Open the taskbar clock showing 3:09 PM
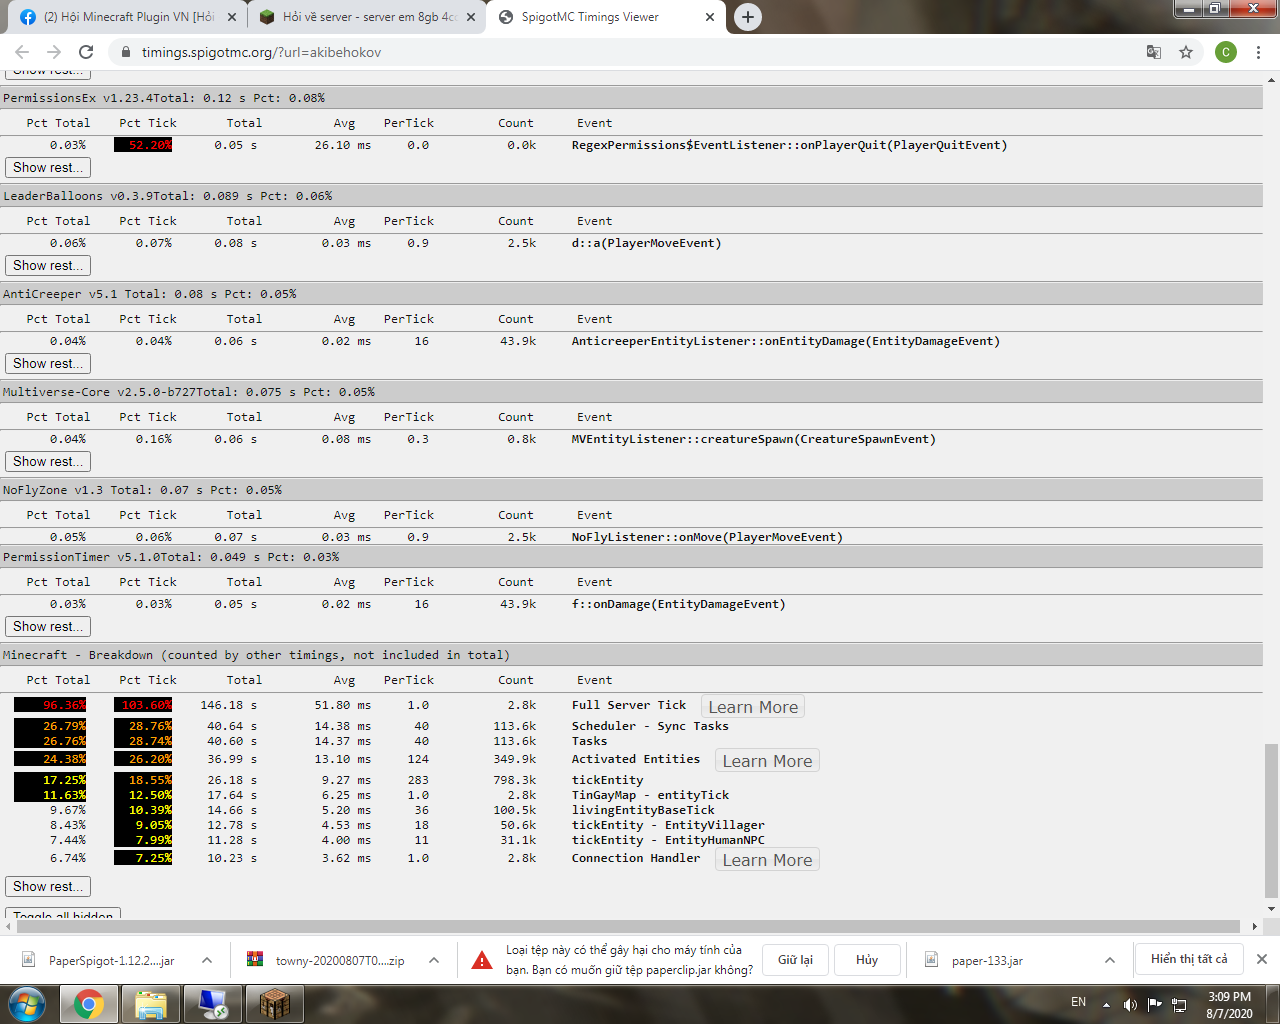 pos(1229,1005)
